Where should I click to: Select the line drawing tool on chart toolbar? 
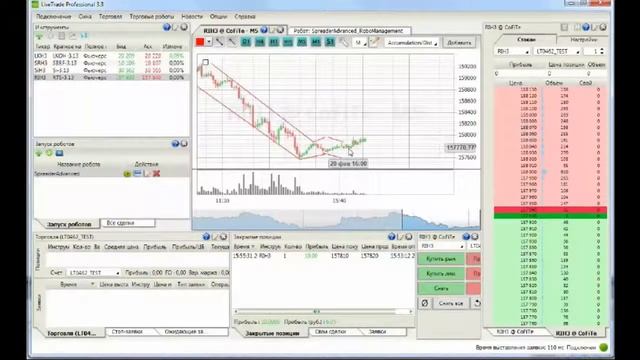tap(220, 42)
